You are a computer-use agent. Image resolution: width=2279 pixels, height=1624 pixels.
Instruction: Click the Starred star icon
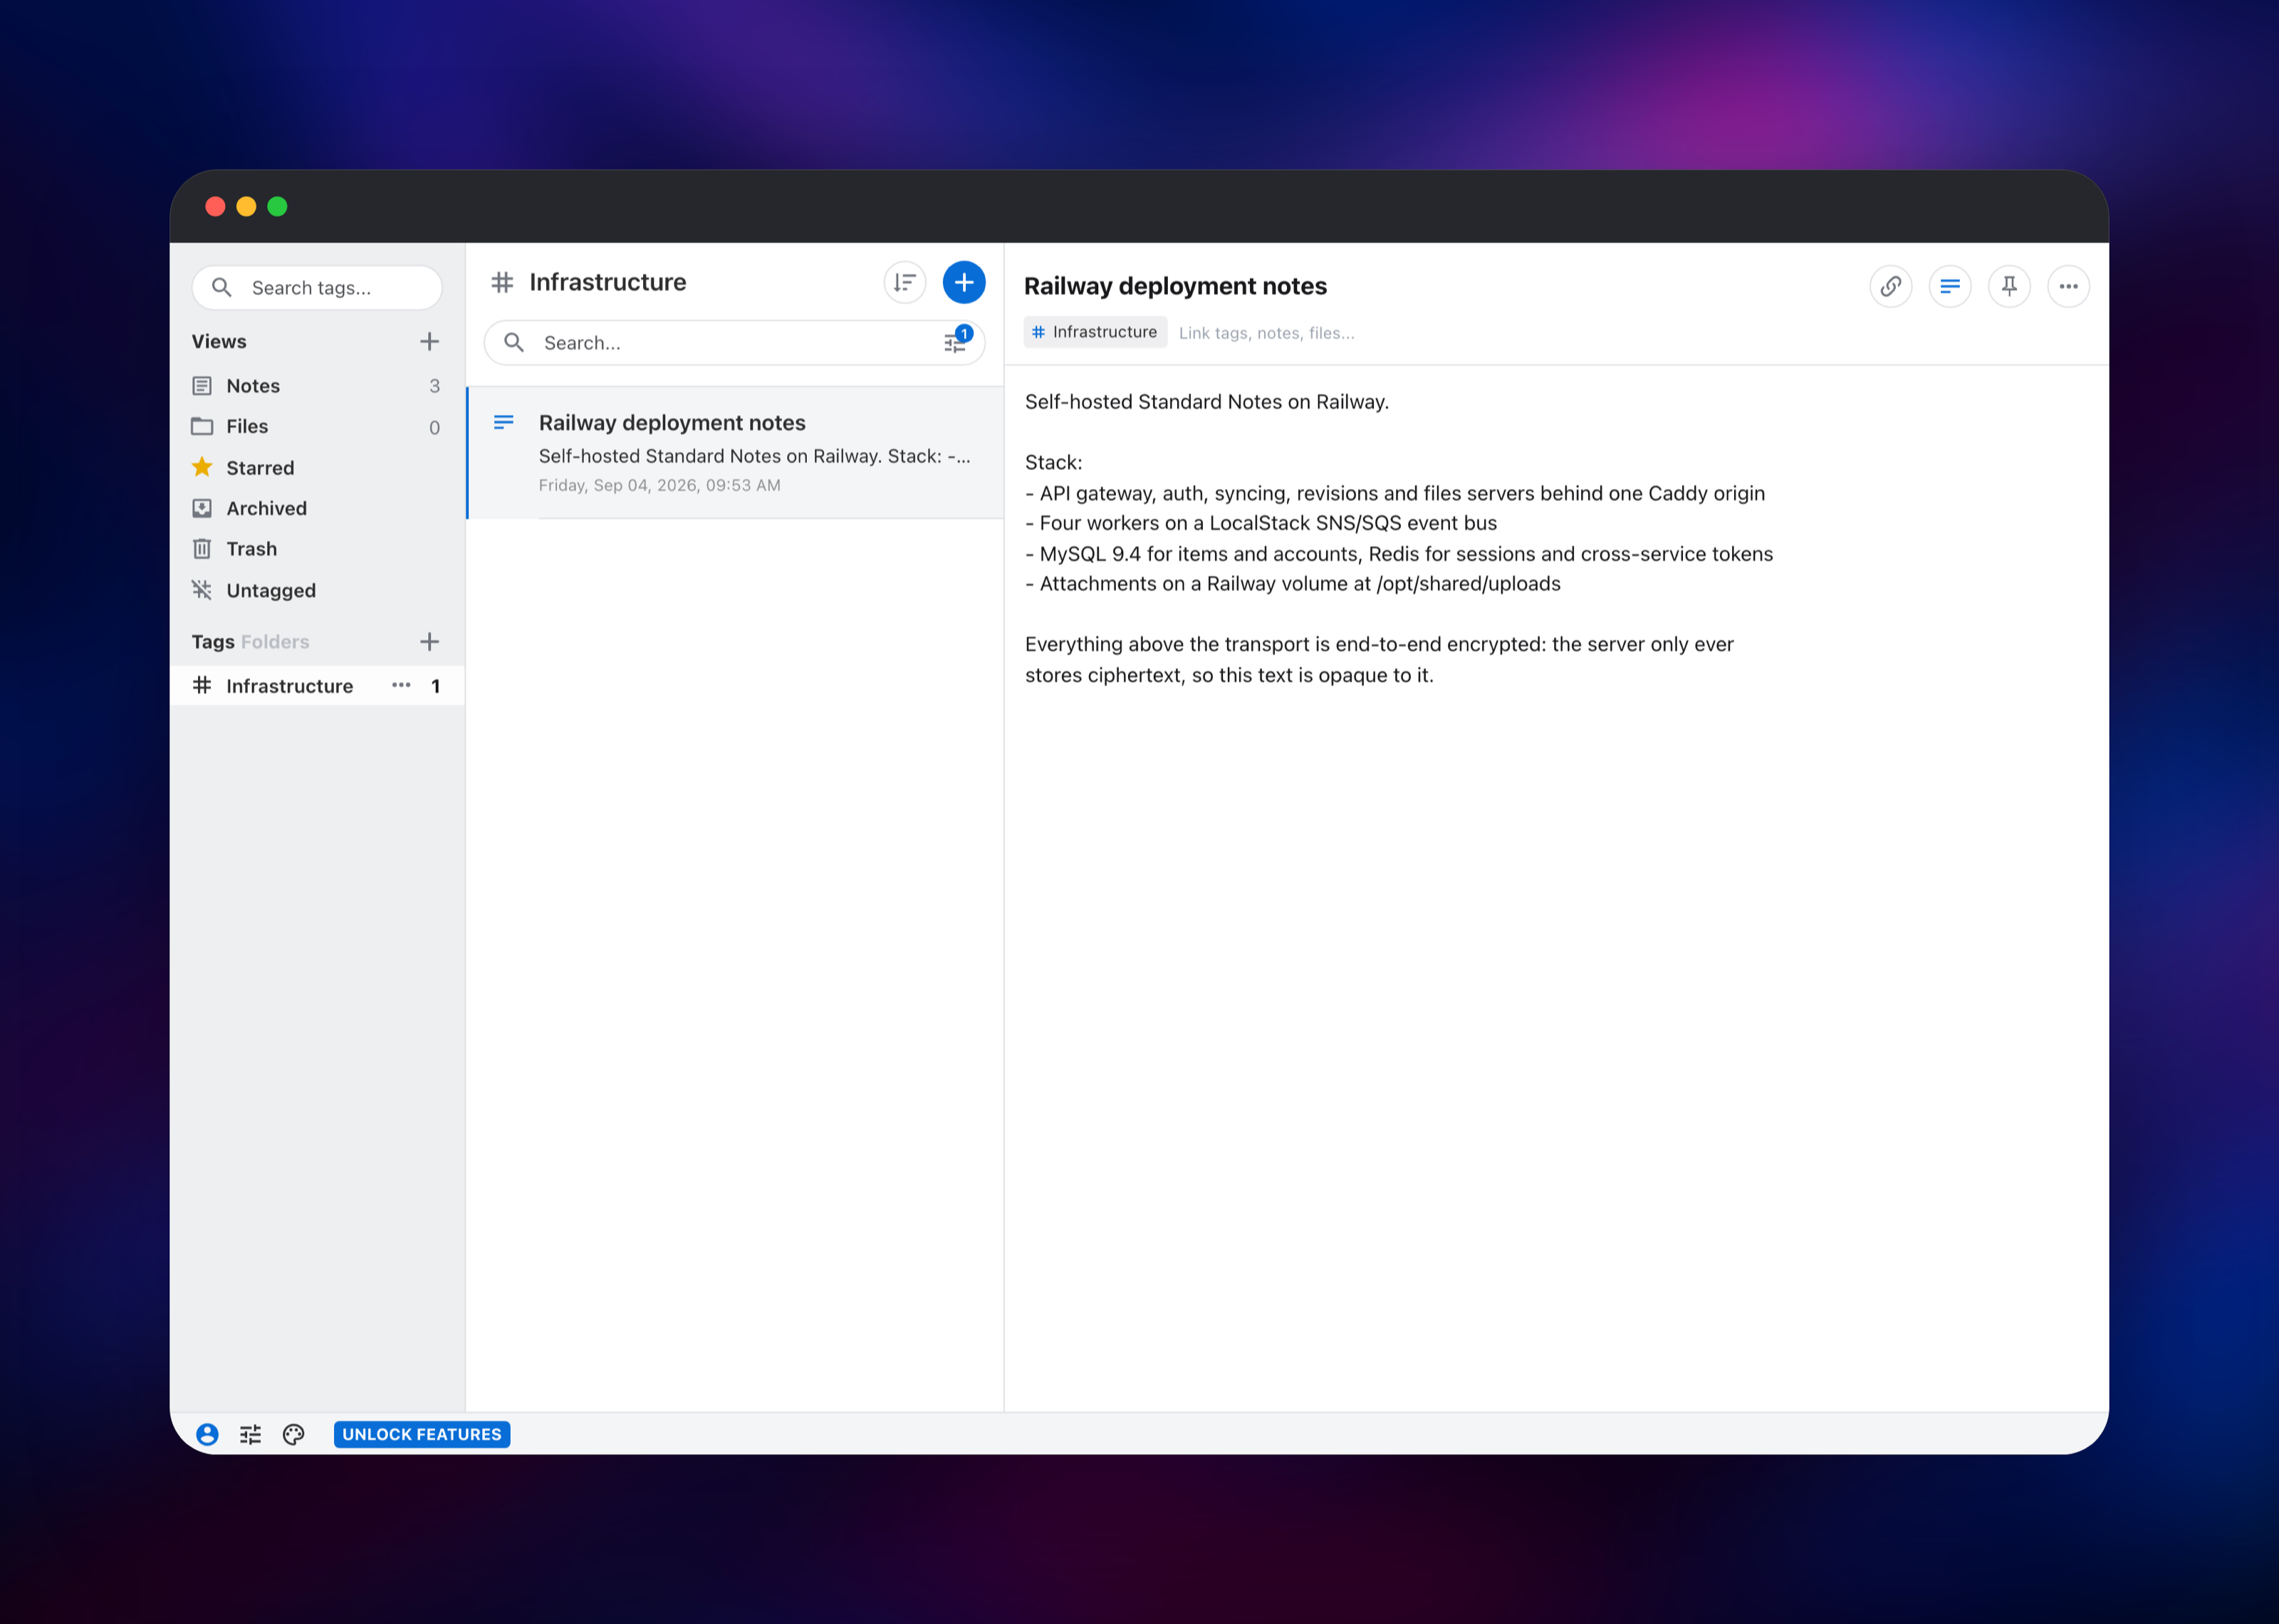[x=202, y=467]
